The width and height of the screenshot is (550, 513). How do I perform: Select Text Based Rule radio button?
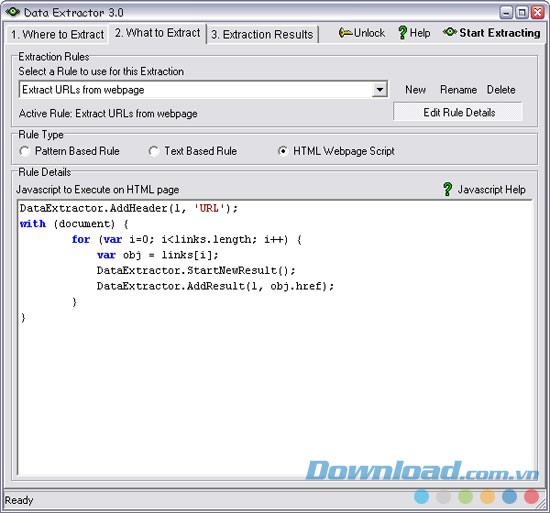tap(154, 151)
